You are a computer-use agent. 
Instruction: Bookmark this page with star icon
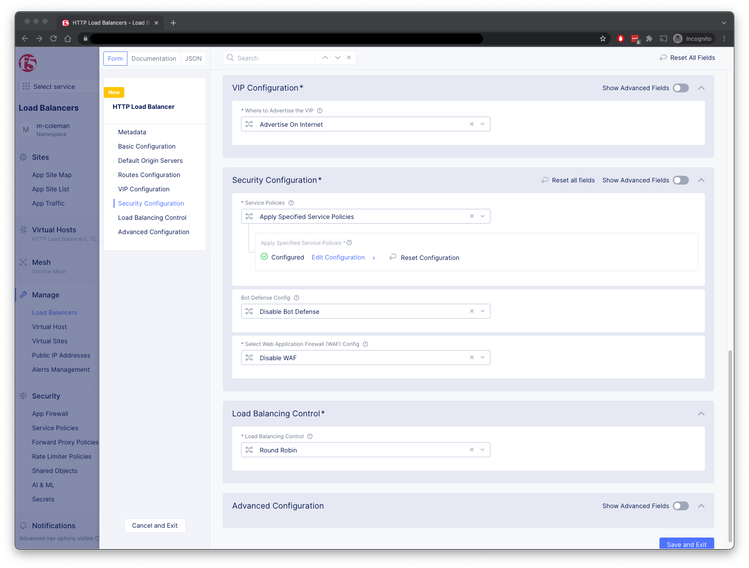coord(603,38)
